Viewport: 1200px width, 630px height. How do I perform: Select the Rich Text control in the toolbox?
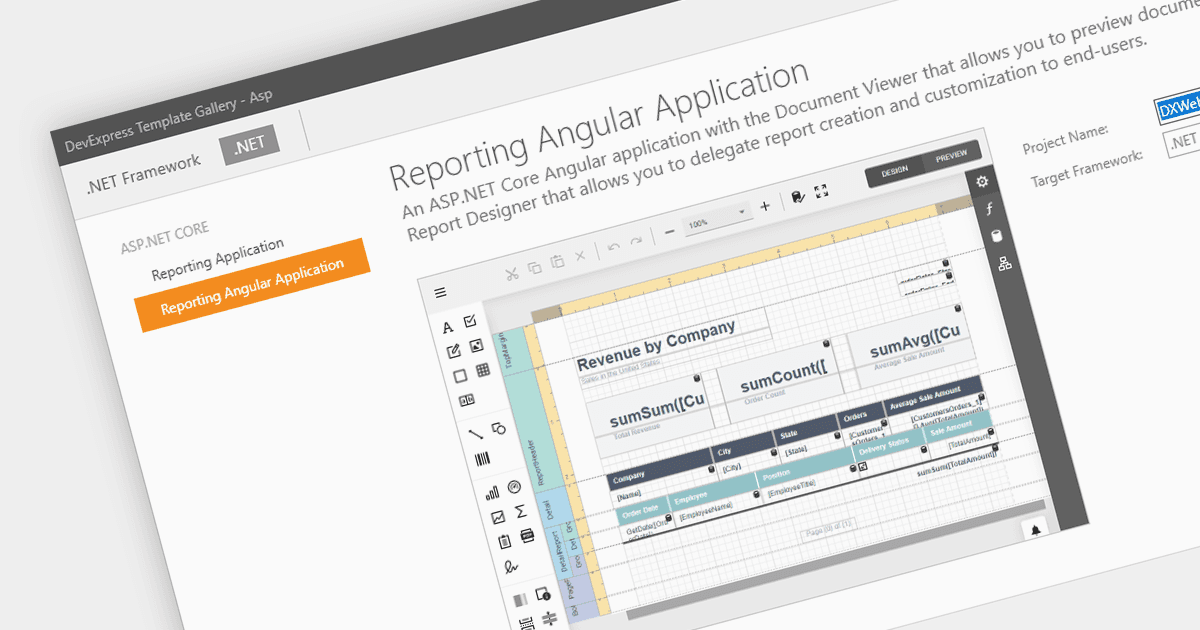click(x=454, y=351)
